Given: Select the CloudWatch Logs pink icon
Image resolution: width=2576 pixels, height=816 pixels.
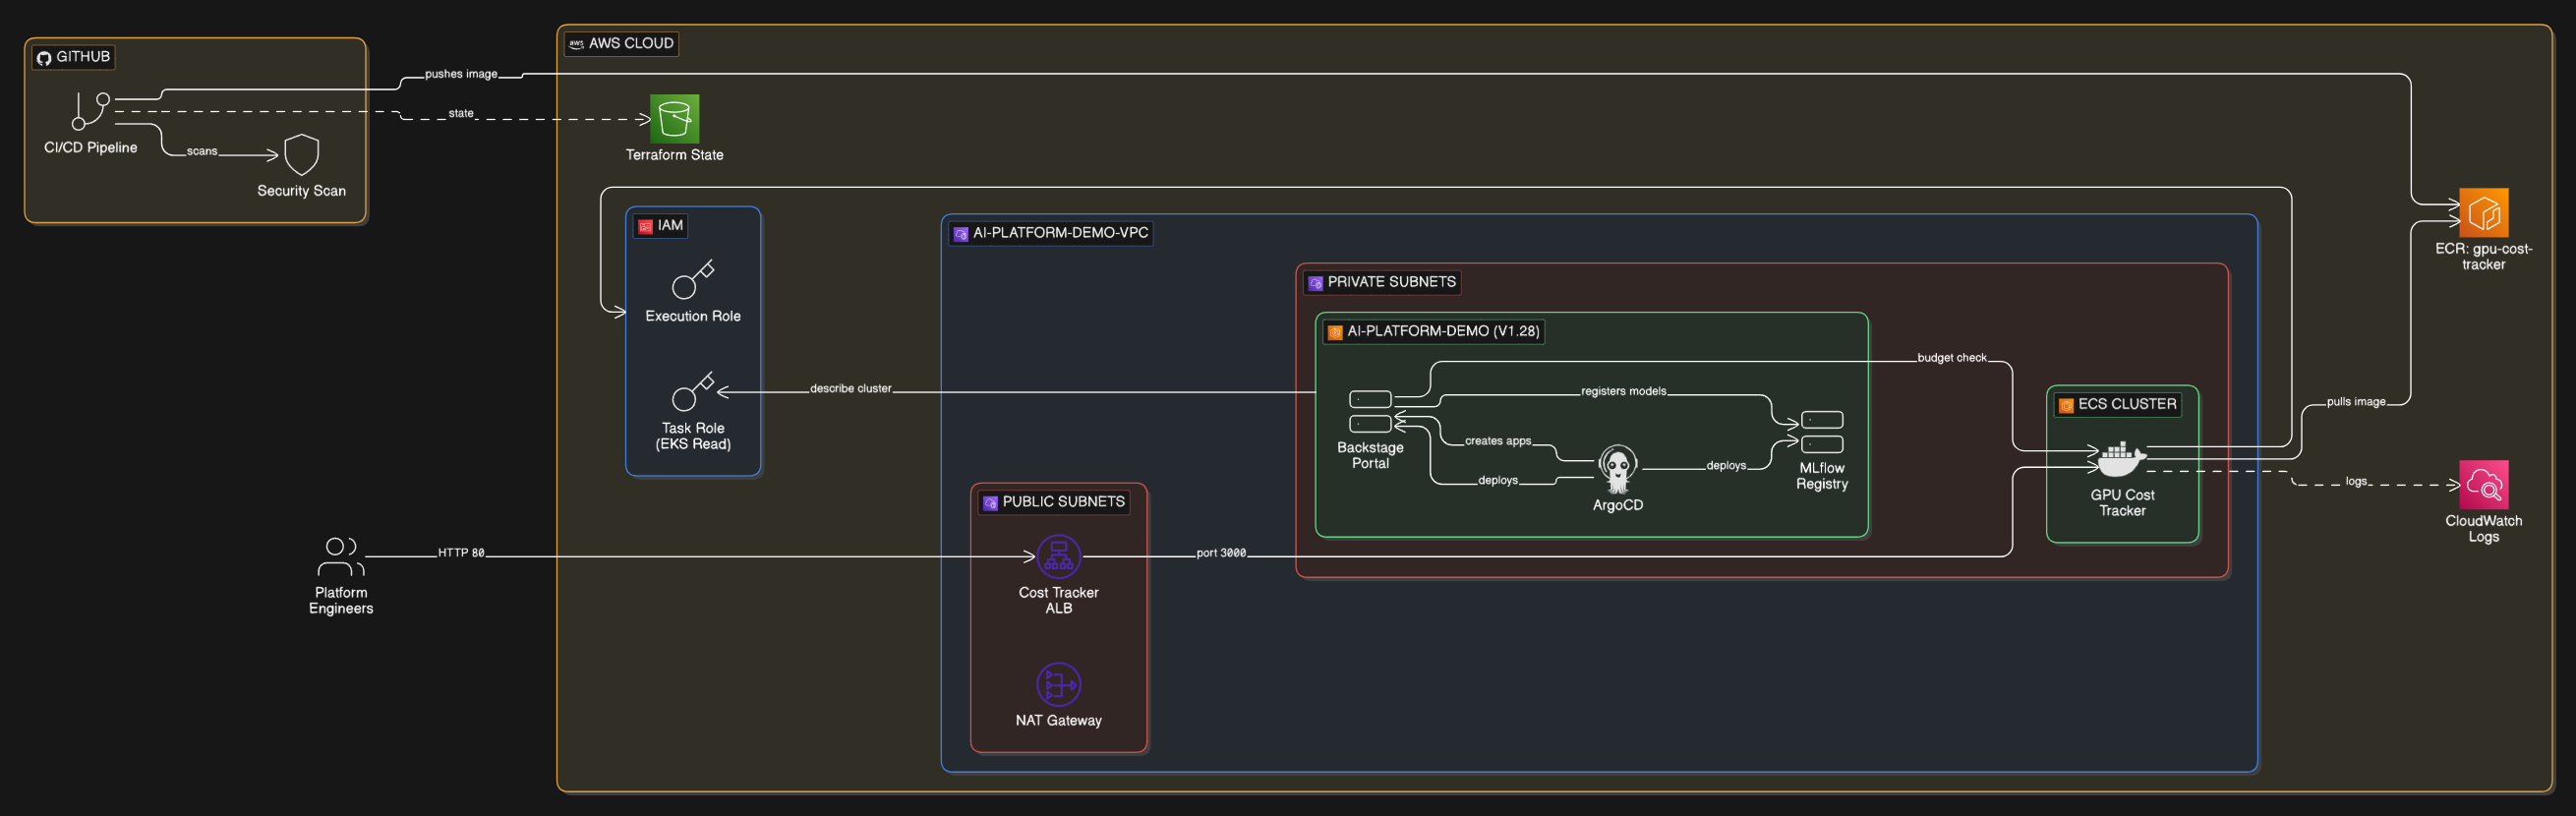Looking at the screenshot, I should [x=2484, y=485].
